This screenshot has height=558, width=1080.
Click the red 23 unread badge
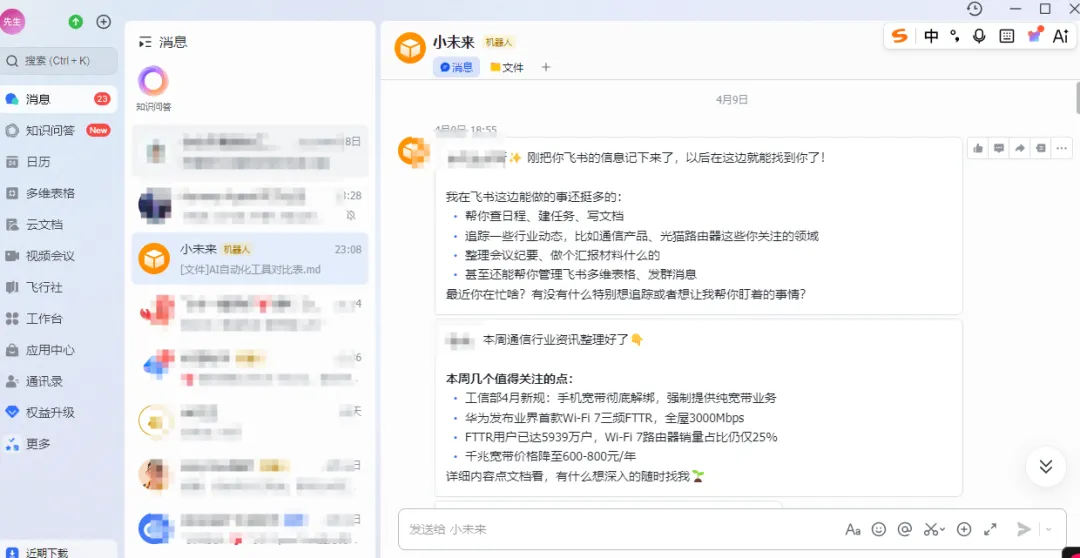pyautogui.click(x=102, y=99)
